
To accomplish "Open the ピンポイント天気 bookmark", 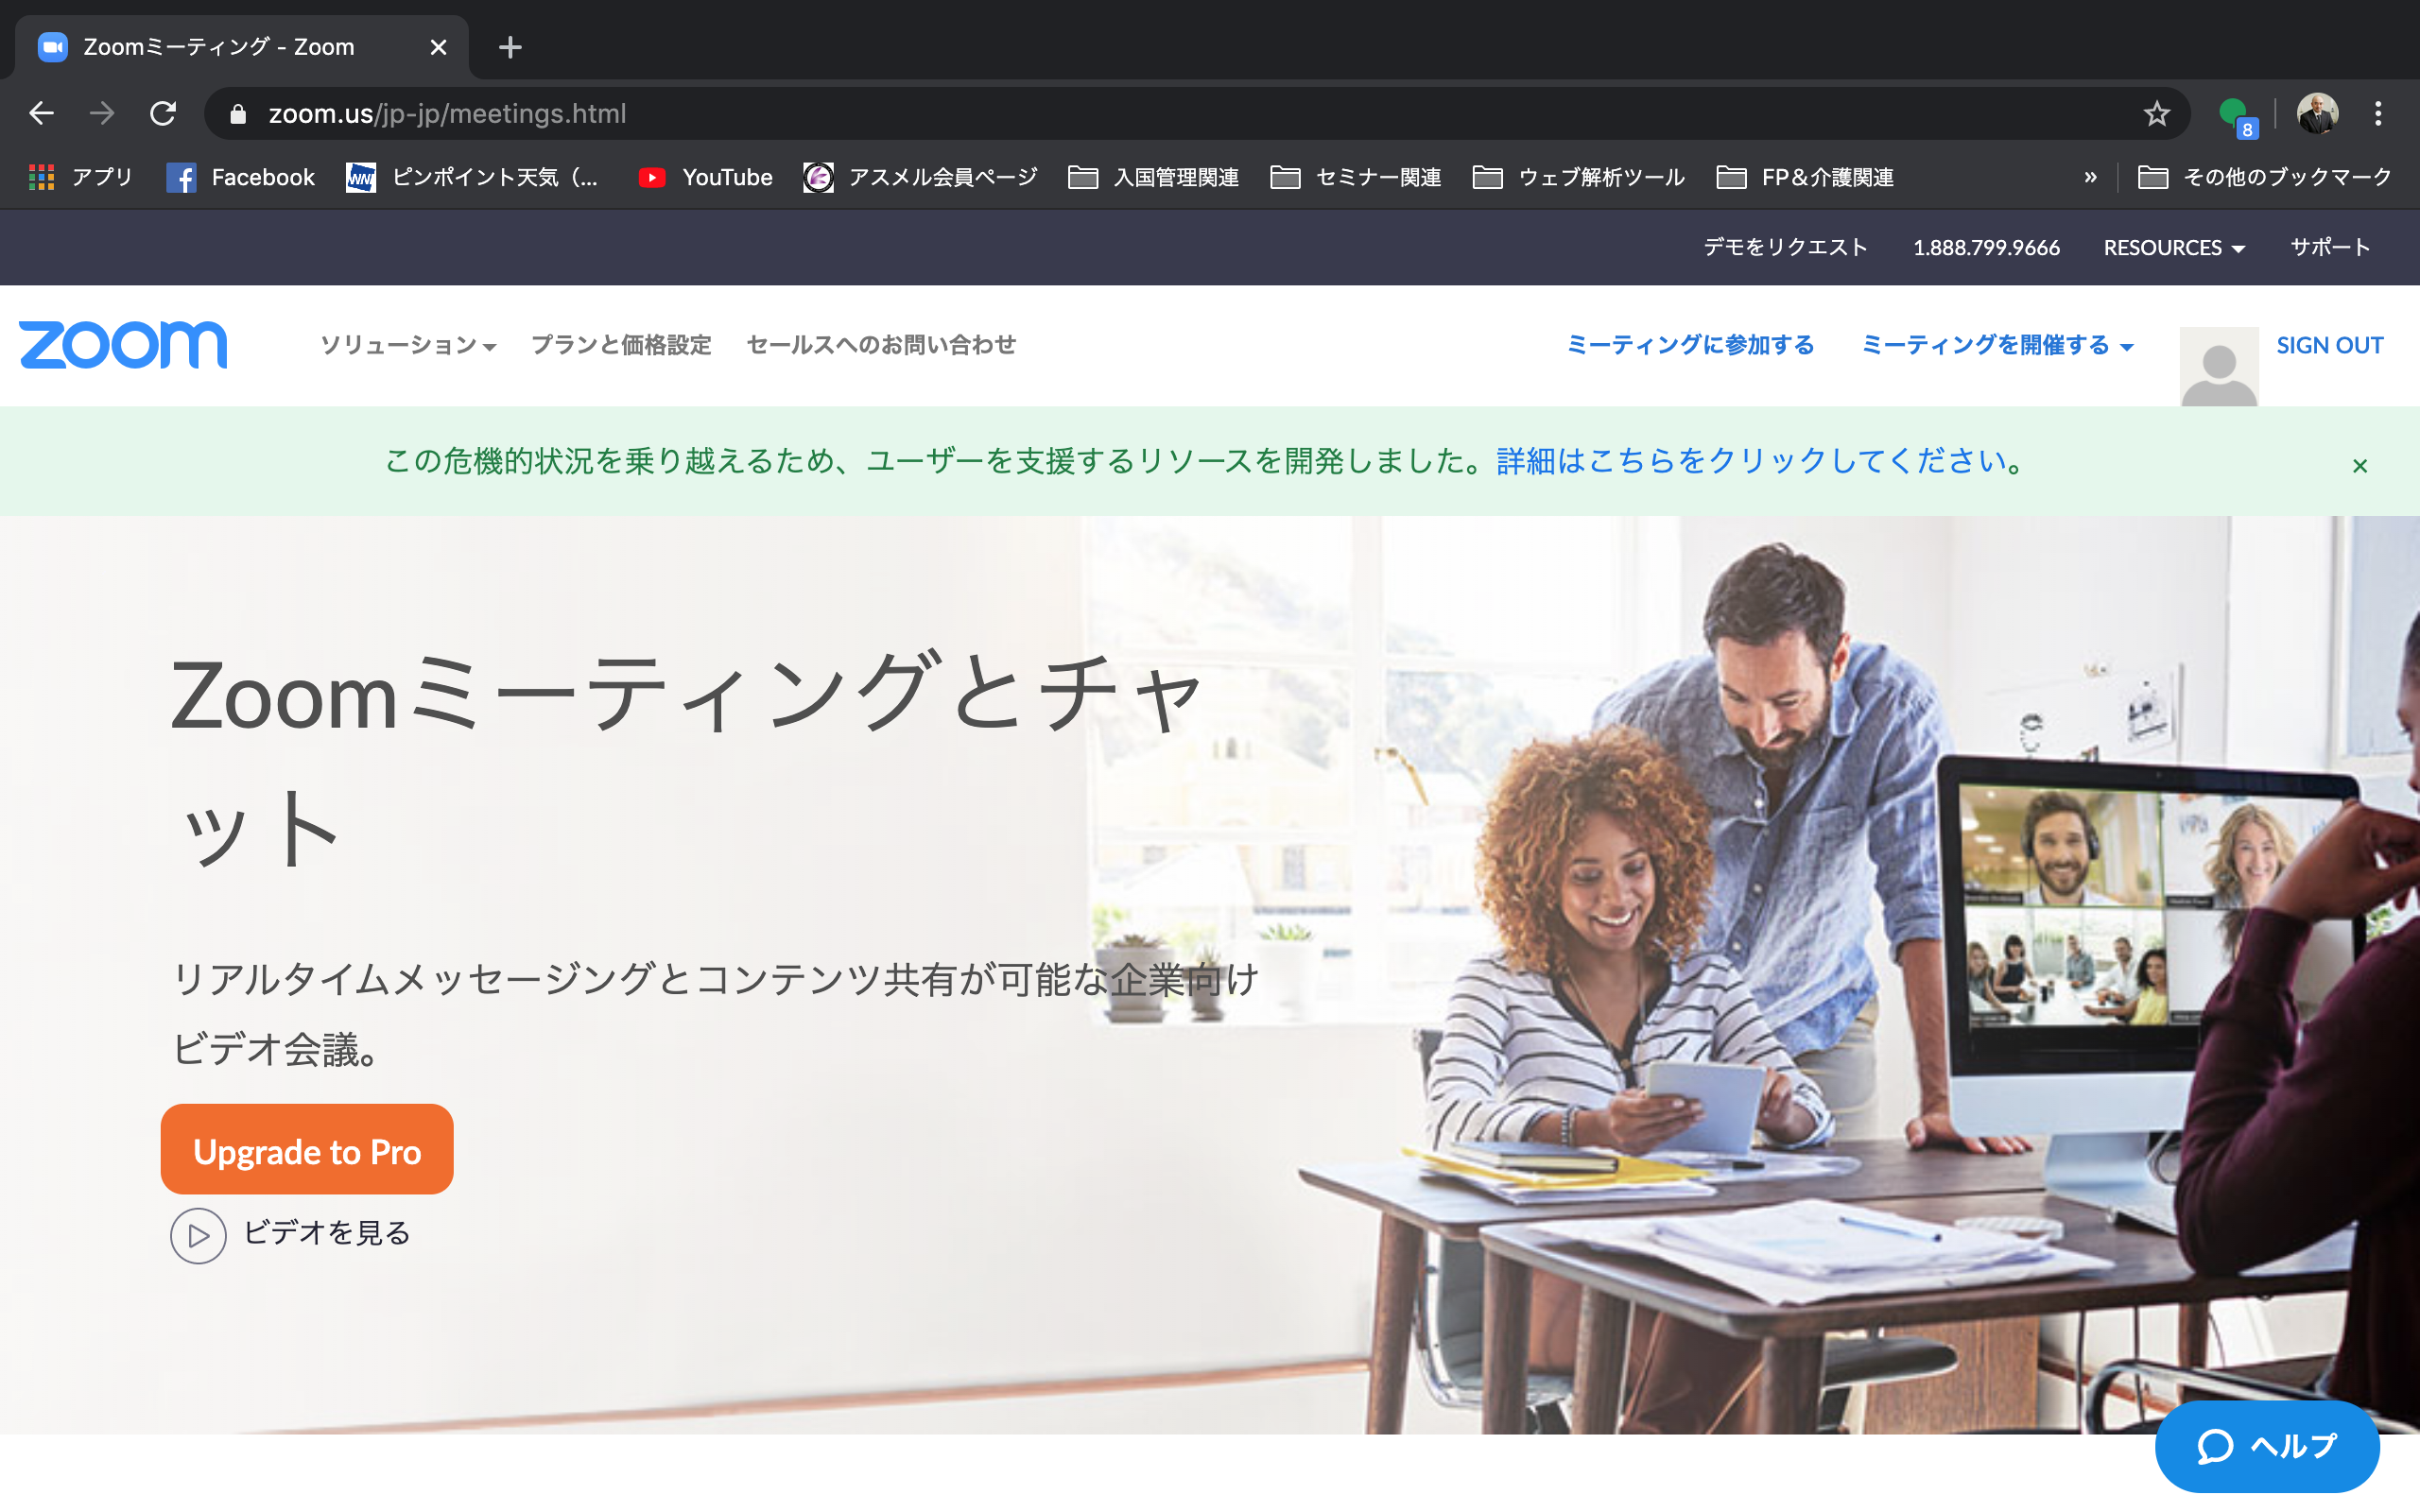I will coord(472,177).
